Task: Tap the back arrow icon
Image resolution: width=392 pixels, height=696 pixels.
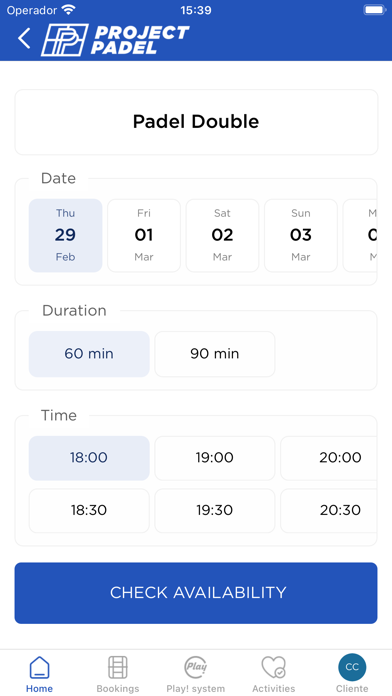Action: pyautogui.click(x=24, y=38)
